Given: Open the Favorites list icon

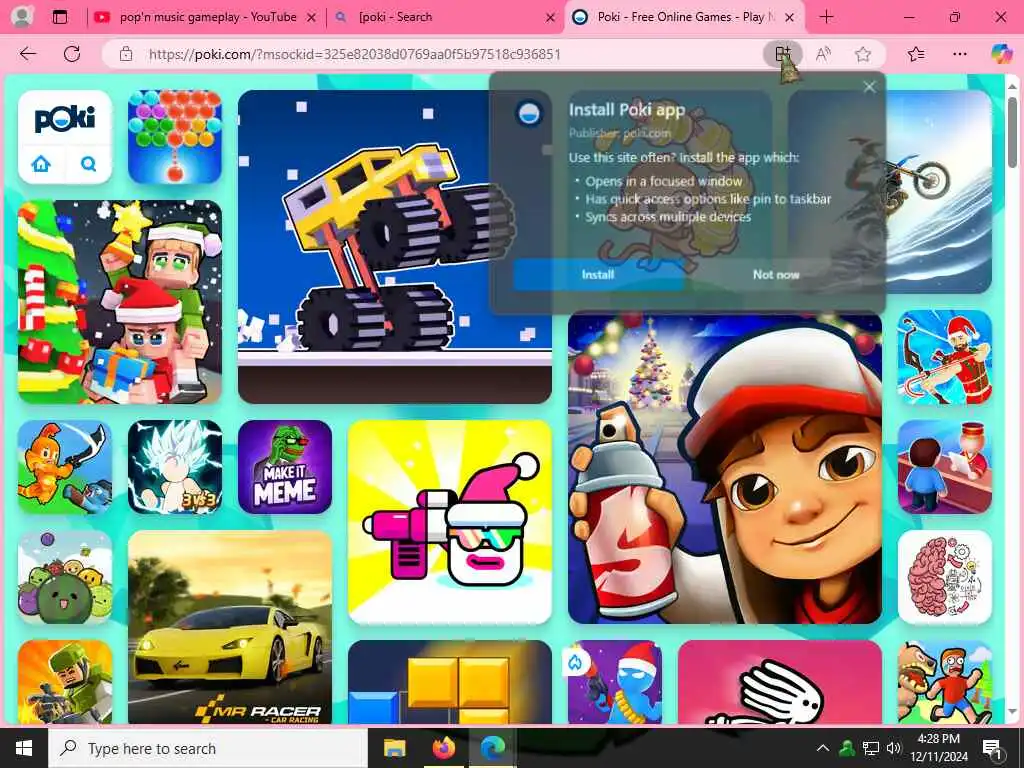Looking at the screenshot, I should (916, 54).
